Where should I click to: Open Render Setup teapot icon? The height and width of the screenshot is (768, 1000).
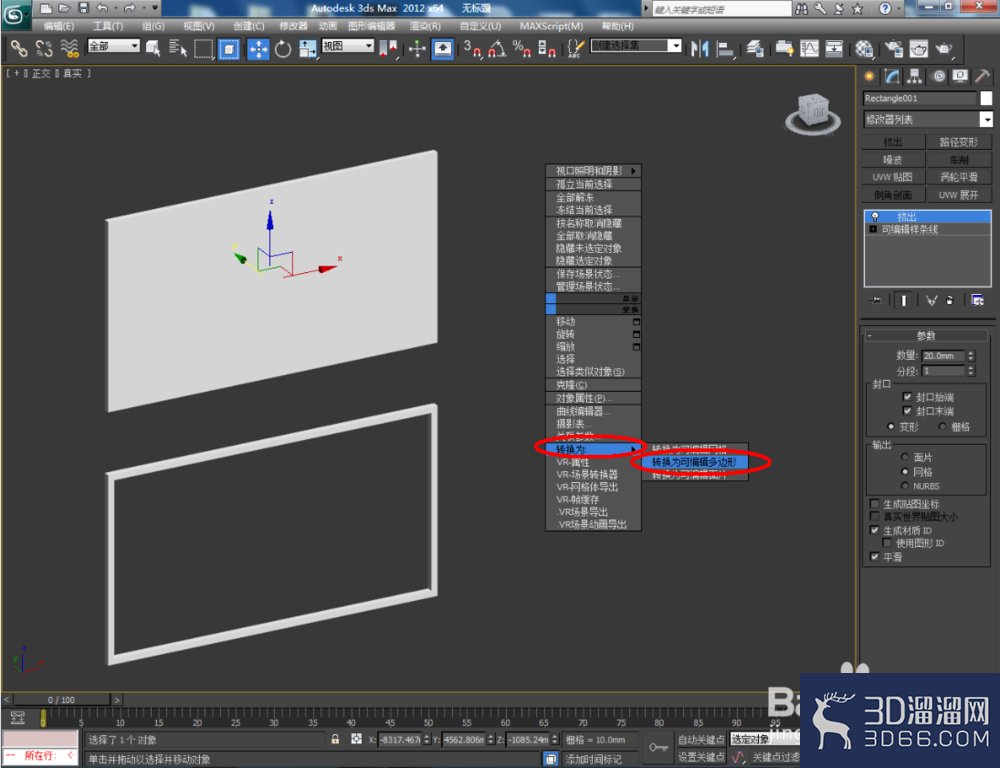click(894, 48)
